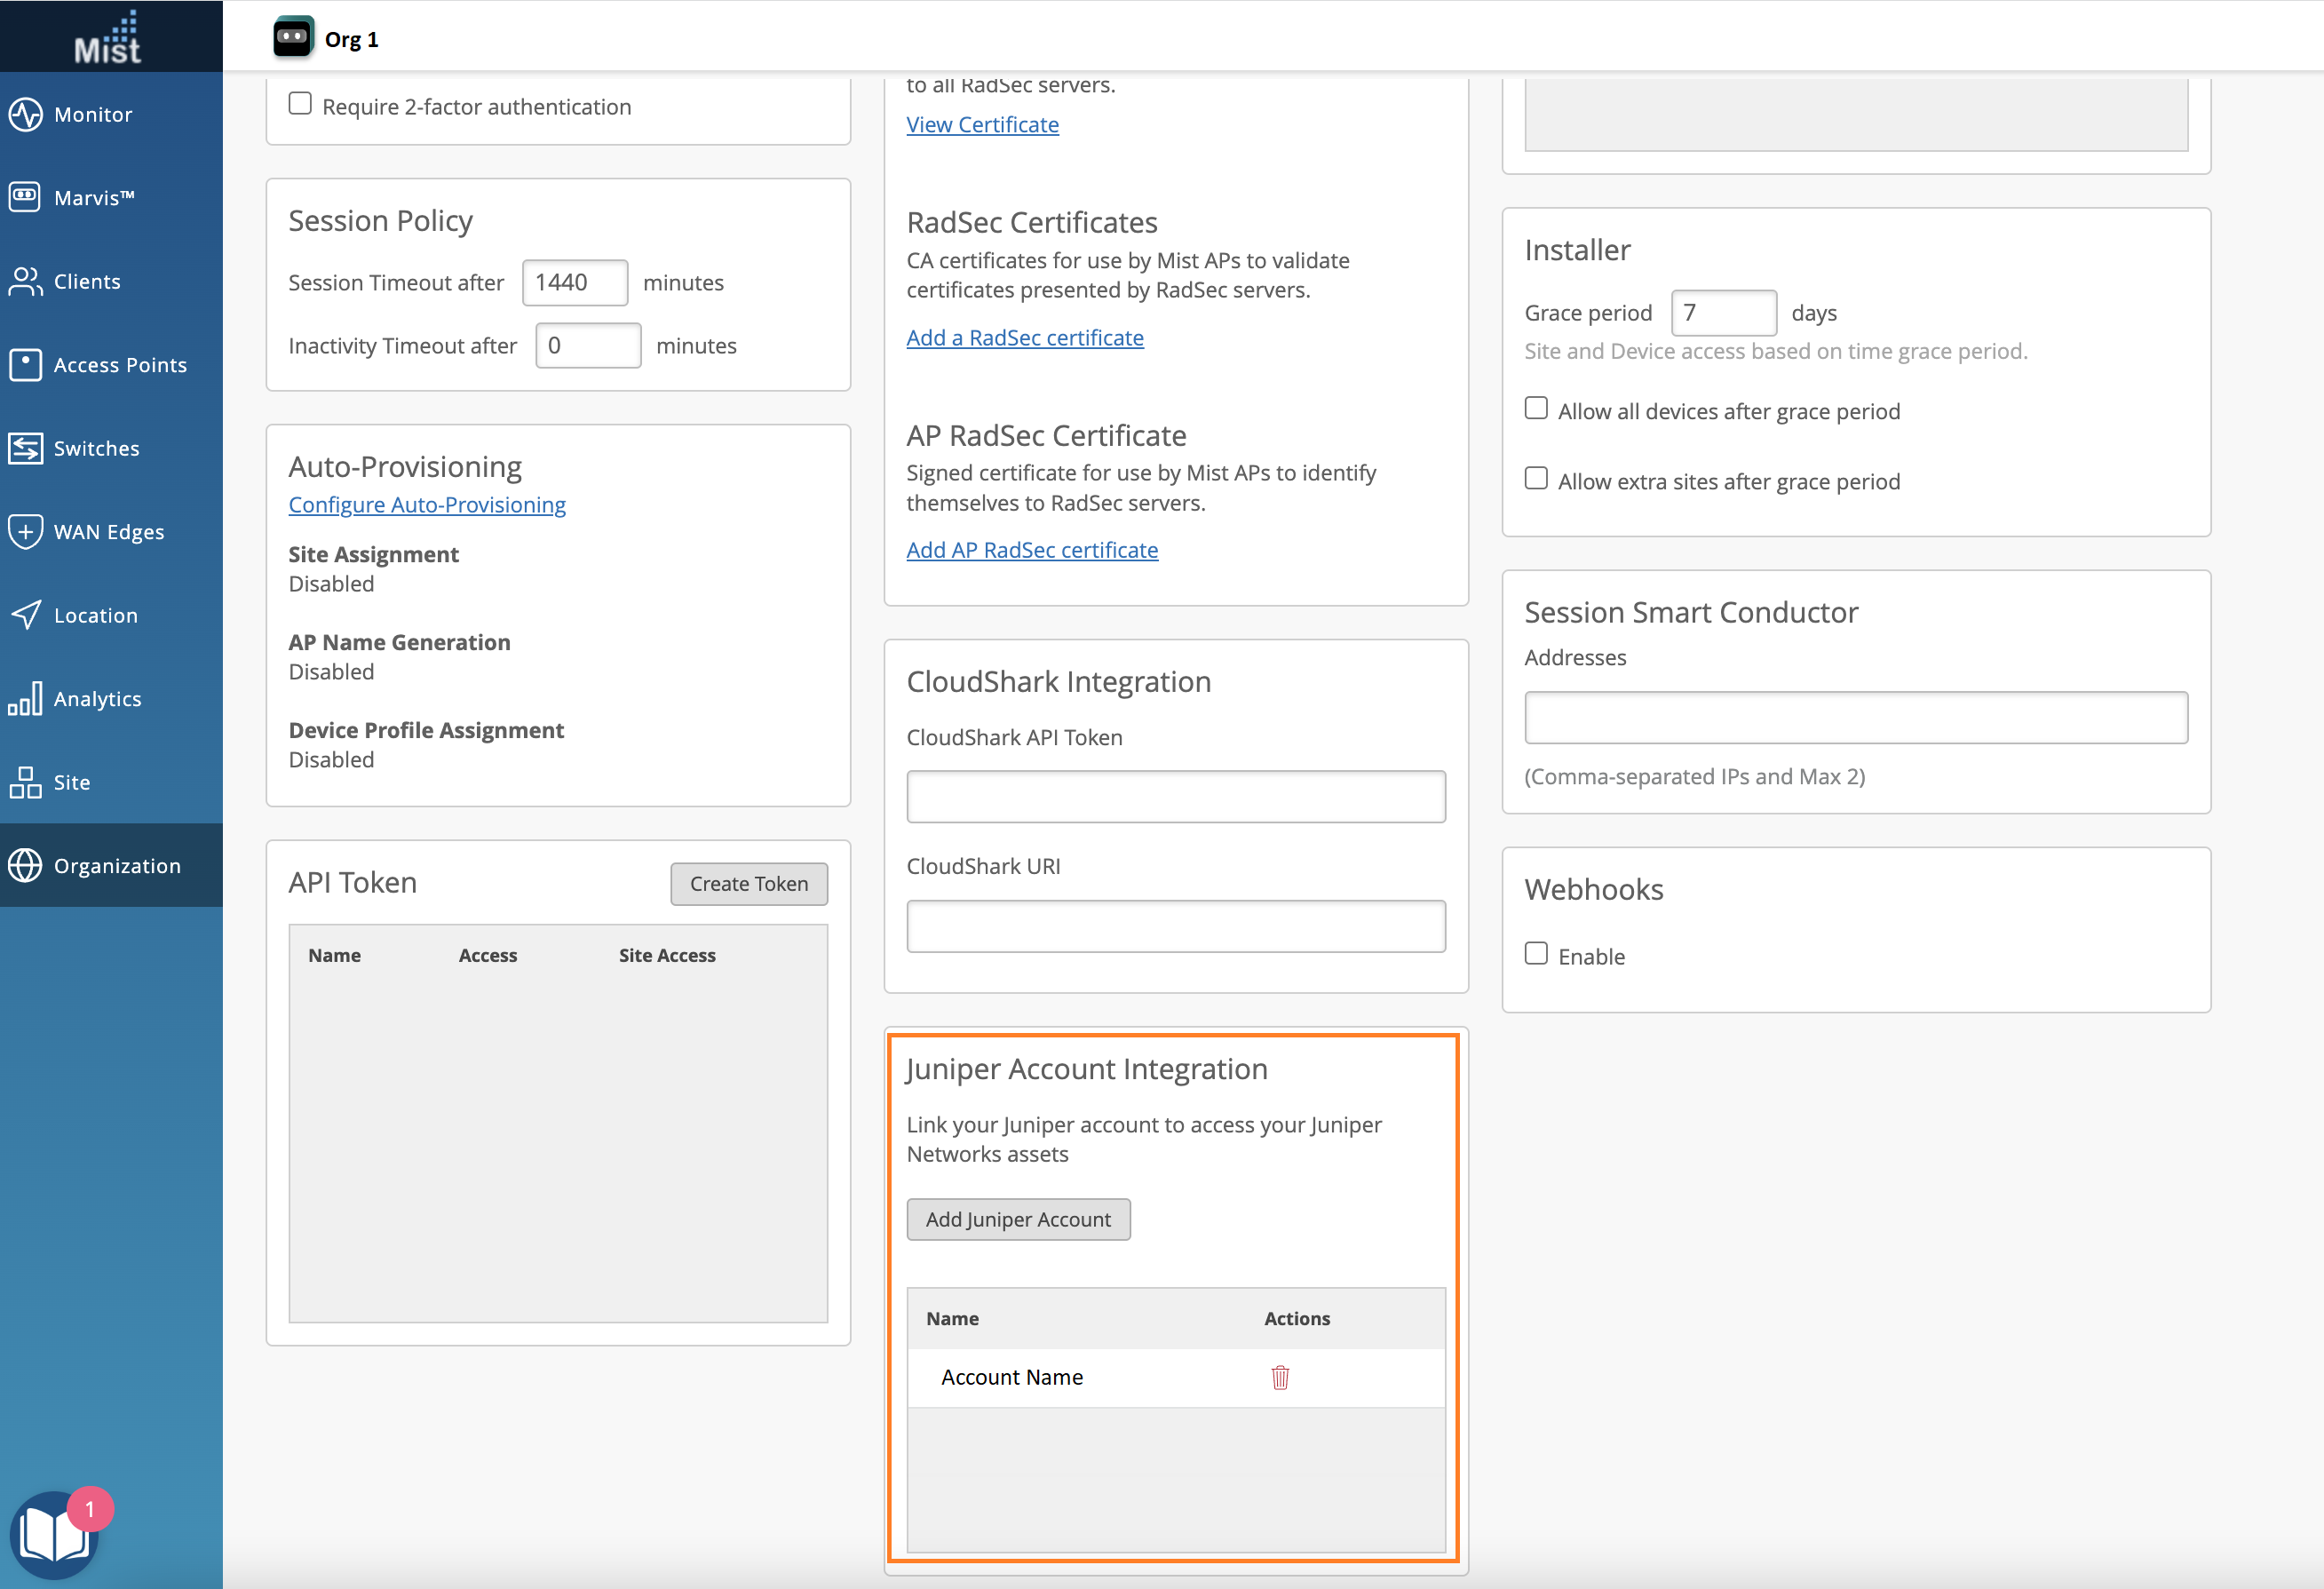Image resolution: width=2324 pixels, height=1589 pixels.
Task: Check Allow all devices after grace period
Action: tap(1536, 409)
